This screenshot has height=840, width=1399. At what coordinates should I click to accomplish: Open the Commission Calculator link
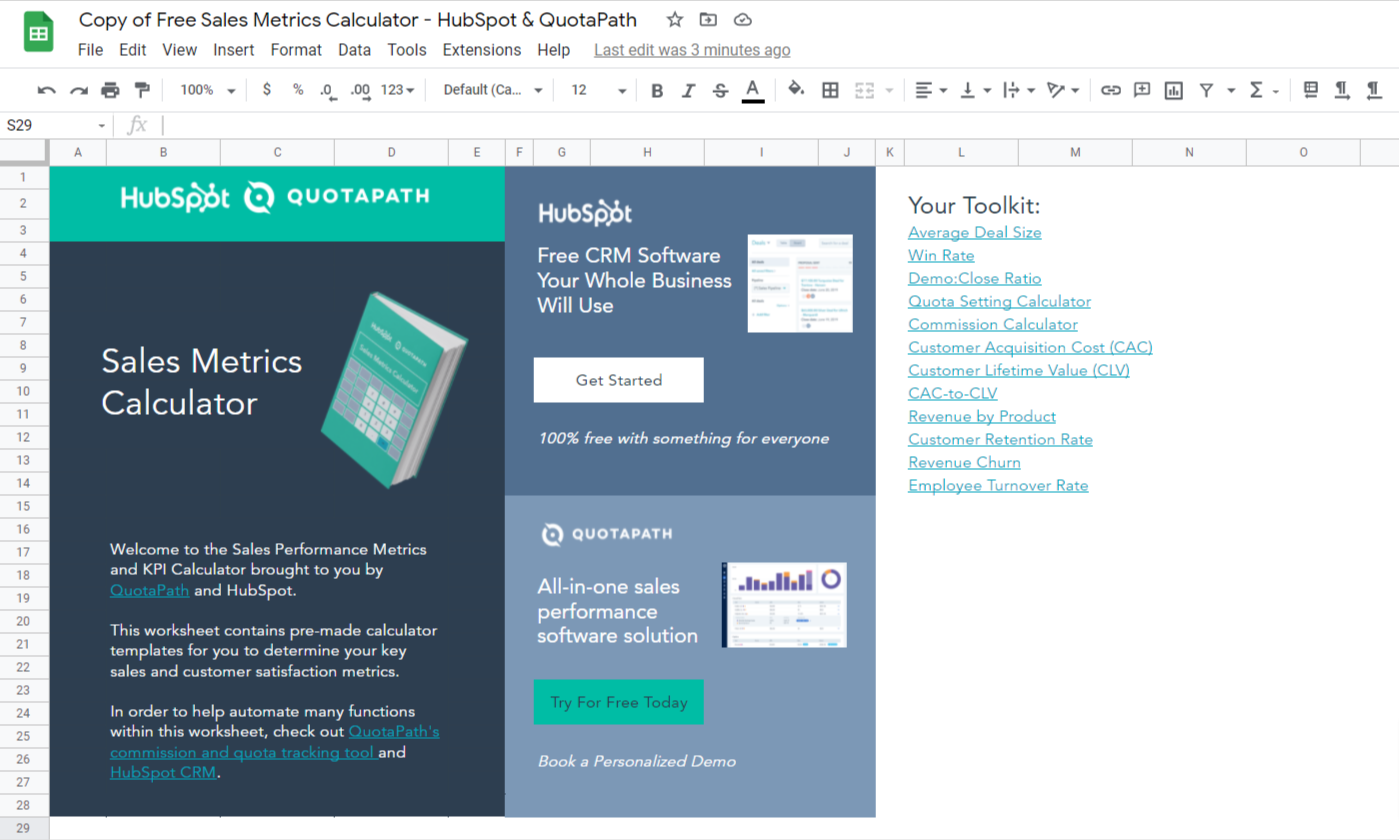(x=993, y=324)
